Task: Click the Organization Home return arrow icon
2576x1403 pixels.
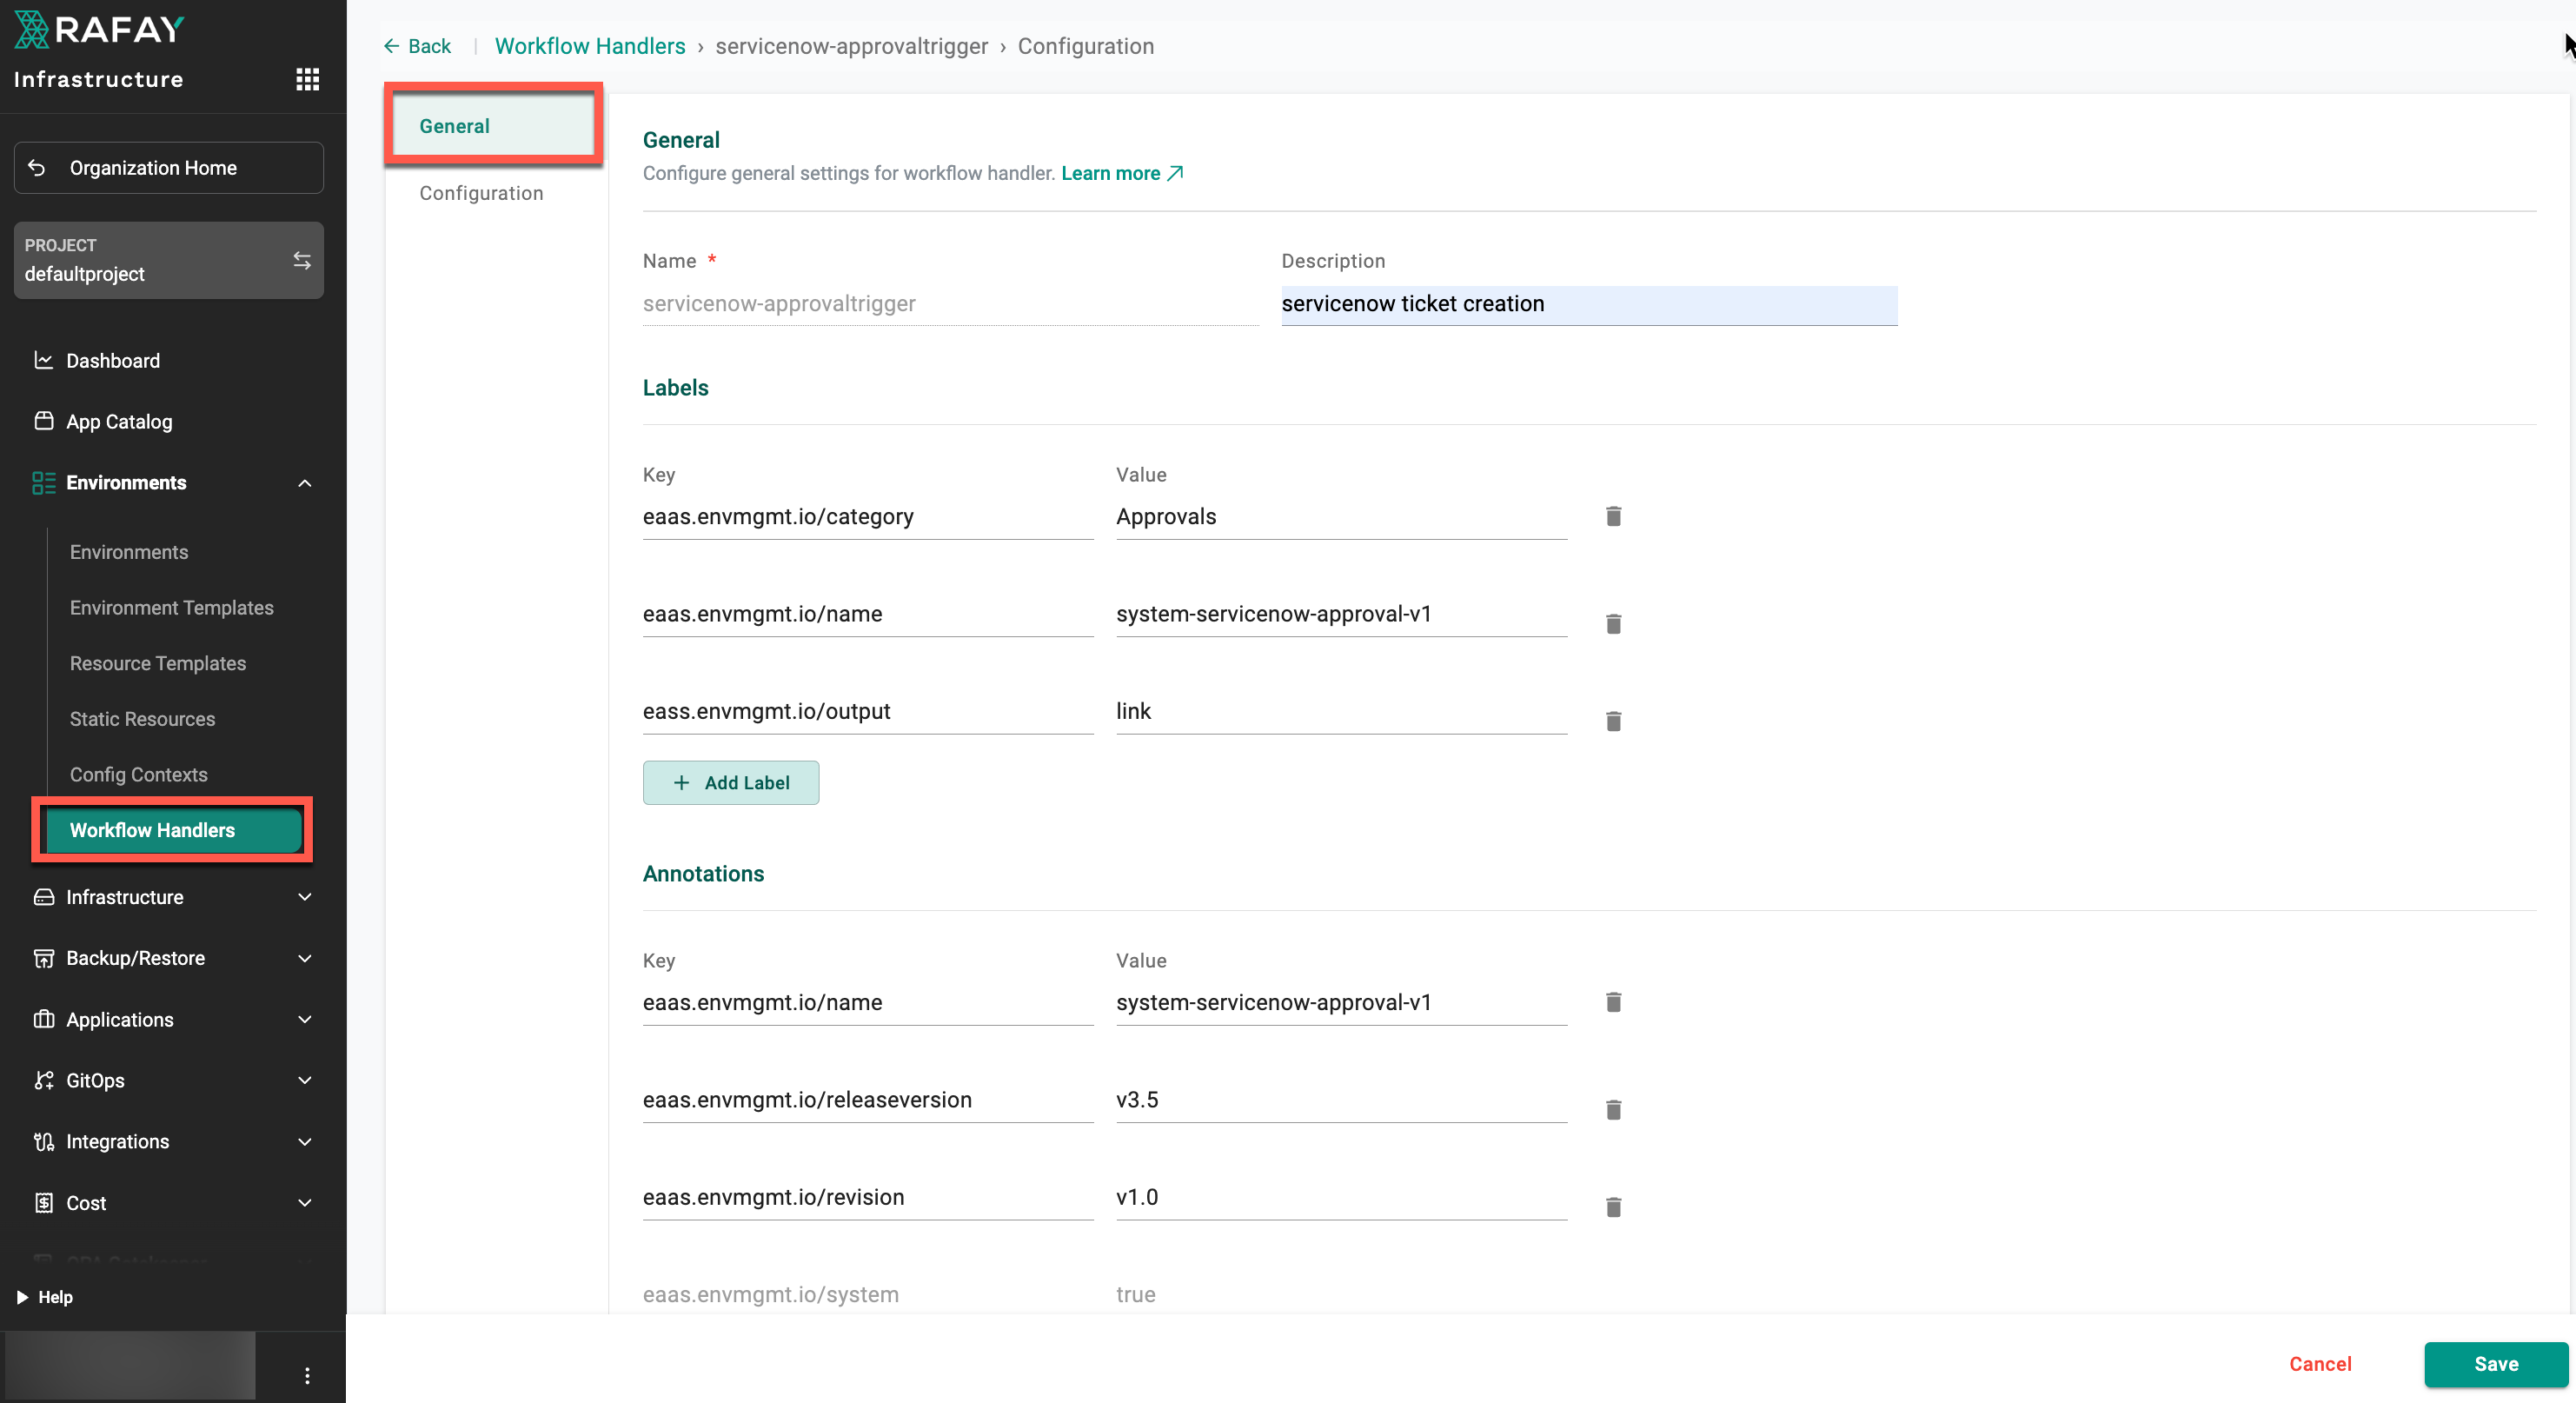Action: coord(37,167)
